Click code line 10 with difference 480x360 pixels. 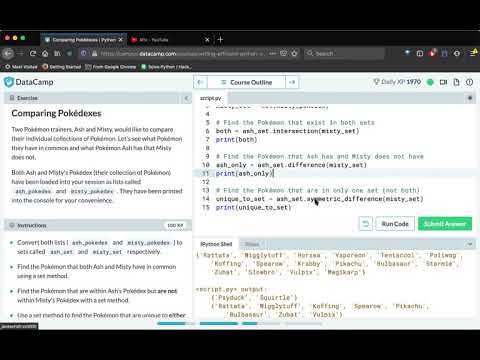291,165
